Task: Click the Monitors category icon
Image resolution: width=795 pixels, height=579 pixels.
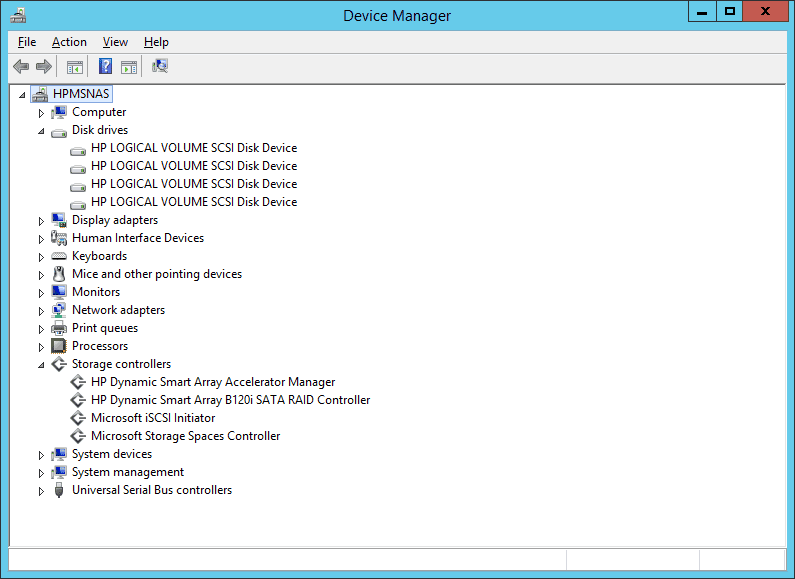Action: 59,292
